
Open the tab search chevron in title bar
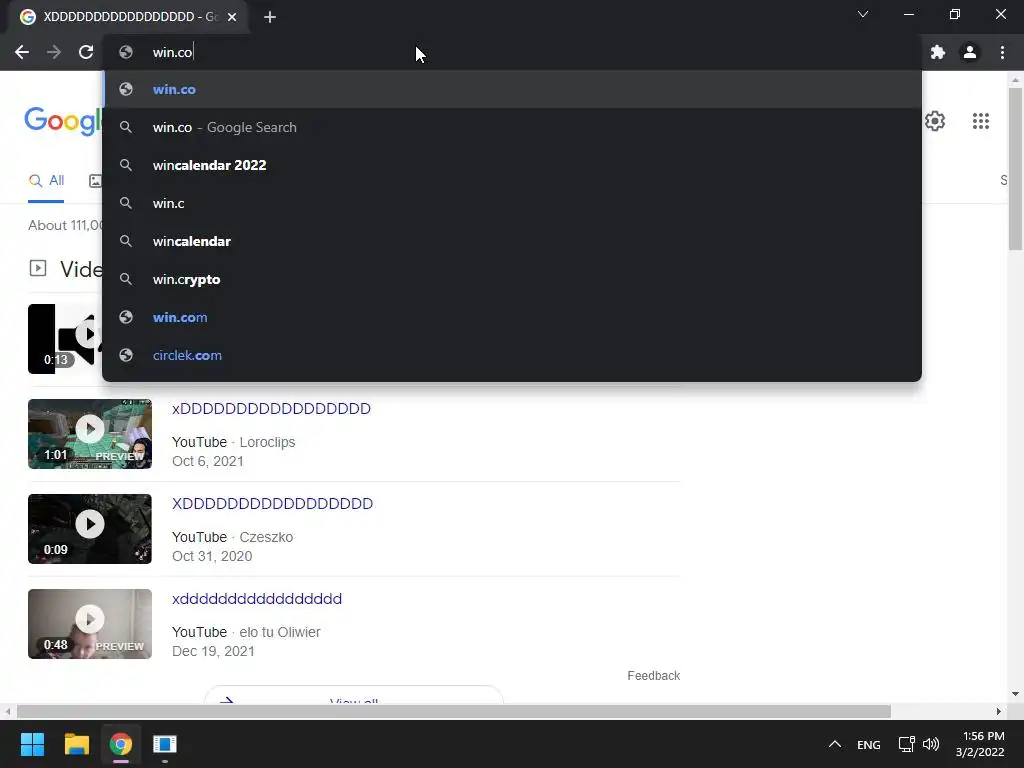tap(863, 14)
